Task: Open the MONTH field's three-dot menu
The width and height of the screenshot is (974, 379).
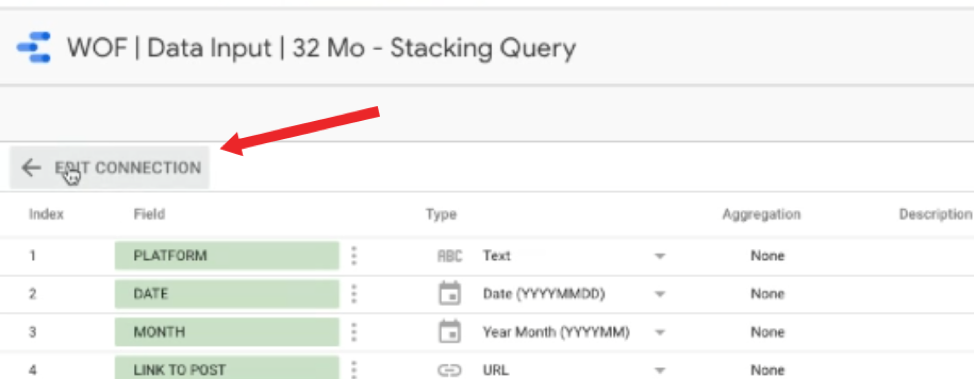Action: (354, 332)
